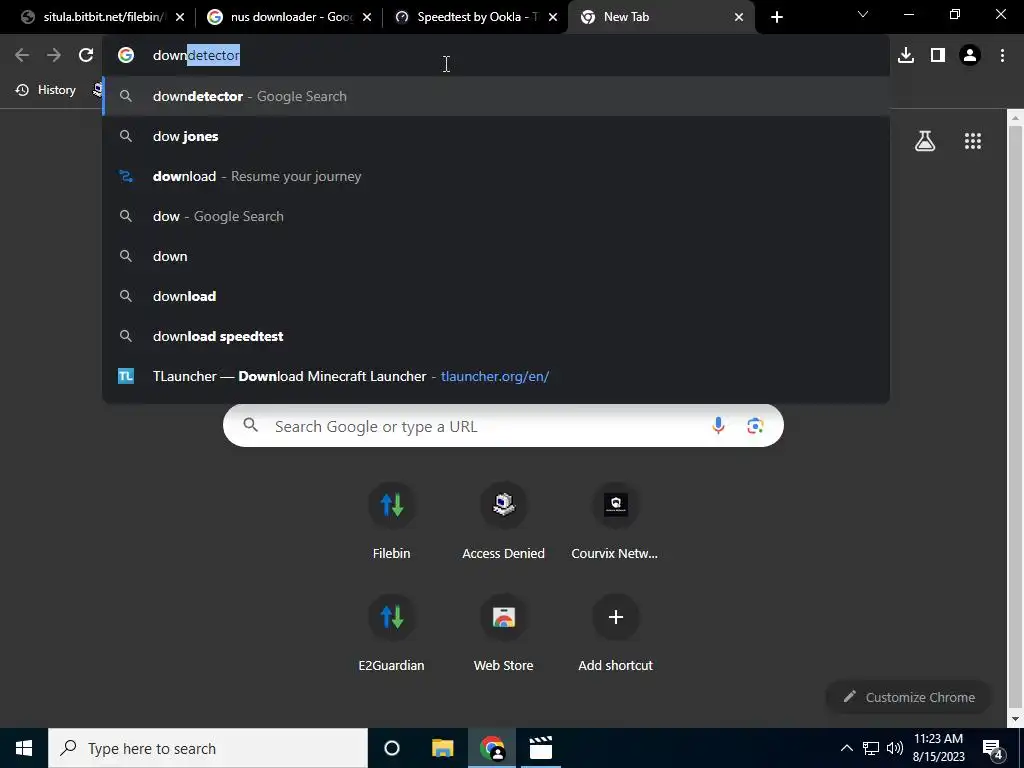Open the TLauncher tlauncher.org/en/ suggestion
Image resolution: width=1024 pixels, height=768 pixels.
(x=496, y=376)
